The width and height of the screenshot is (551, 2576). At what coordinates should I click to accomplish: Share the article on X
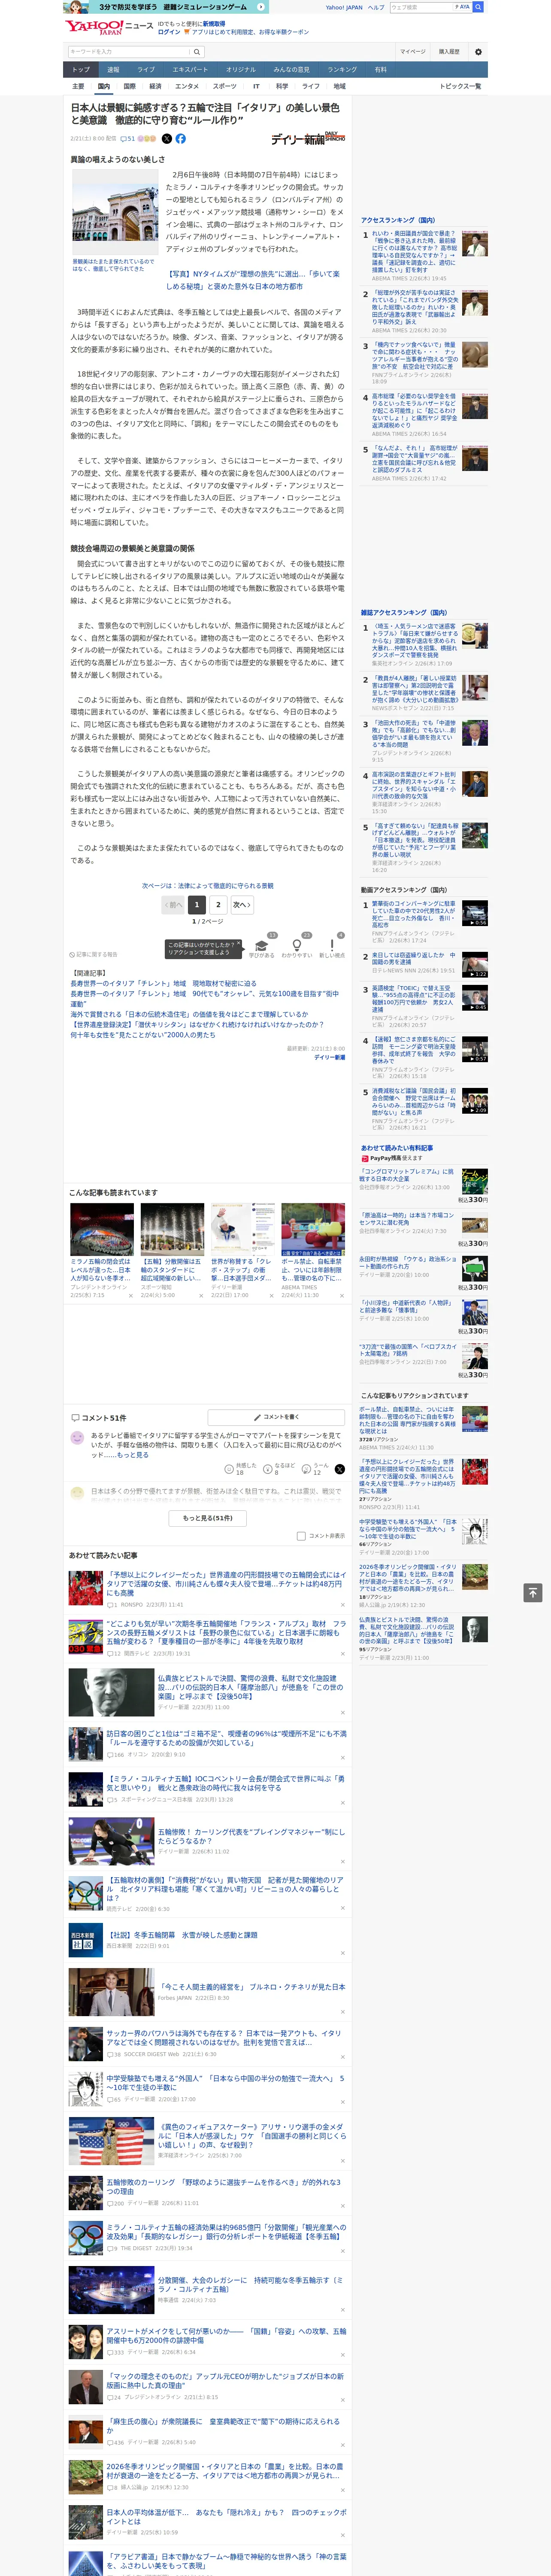tap(166, 139)
